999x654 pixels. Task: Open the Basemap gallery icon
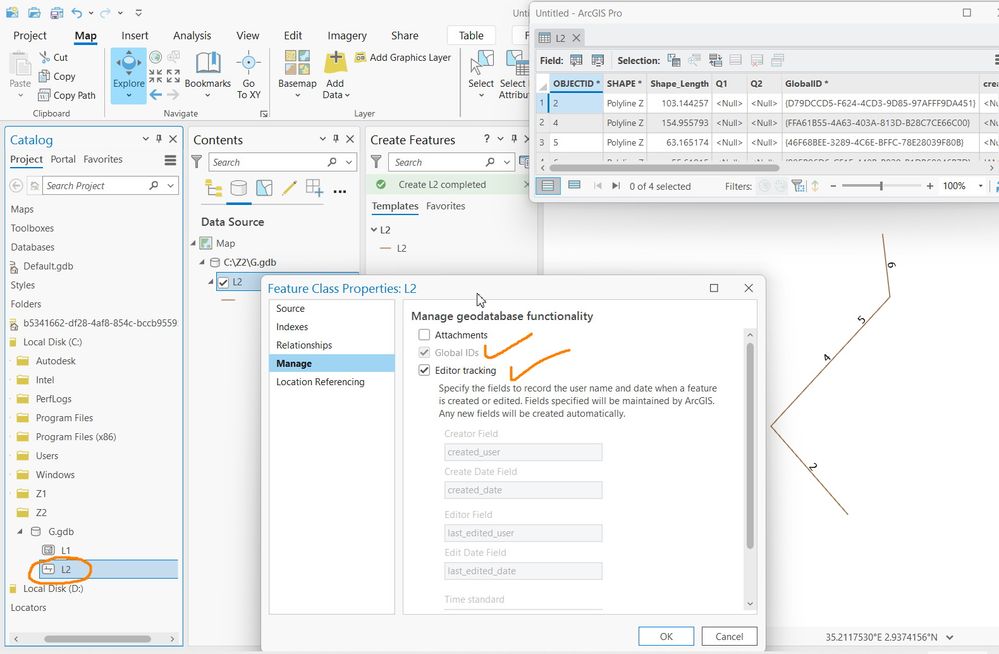pos(297,62)
